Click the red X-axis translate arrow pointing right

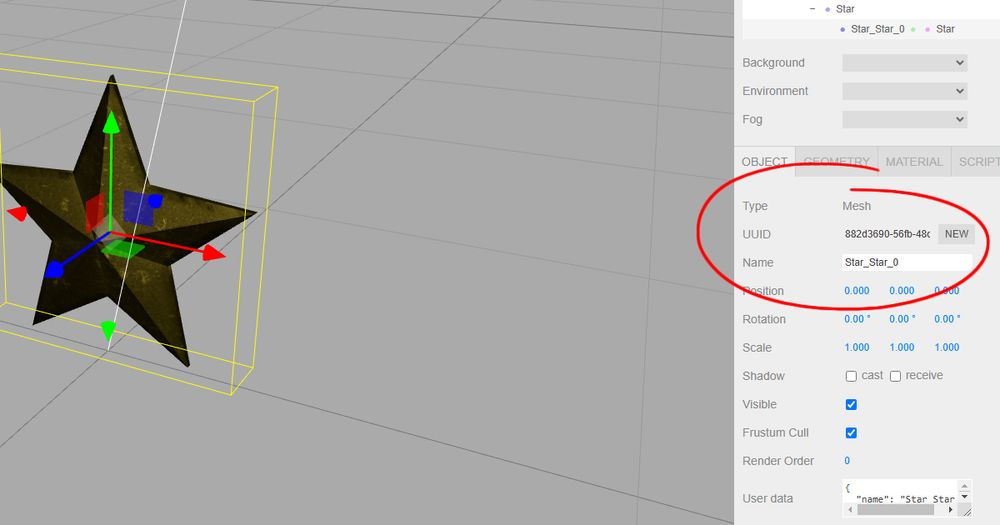pos(214,253)
